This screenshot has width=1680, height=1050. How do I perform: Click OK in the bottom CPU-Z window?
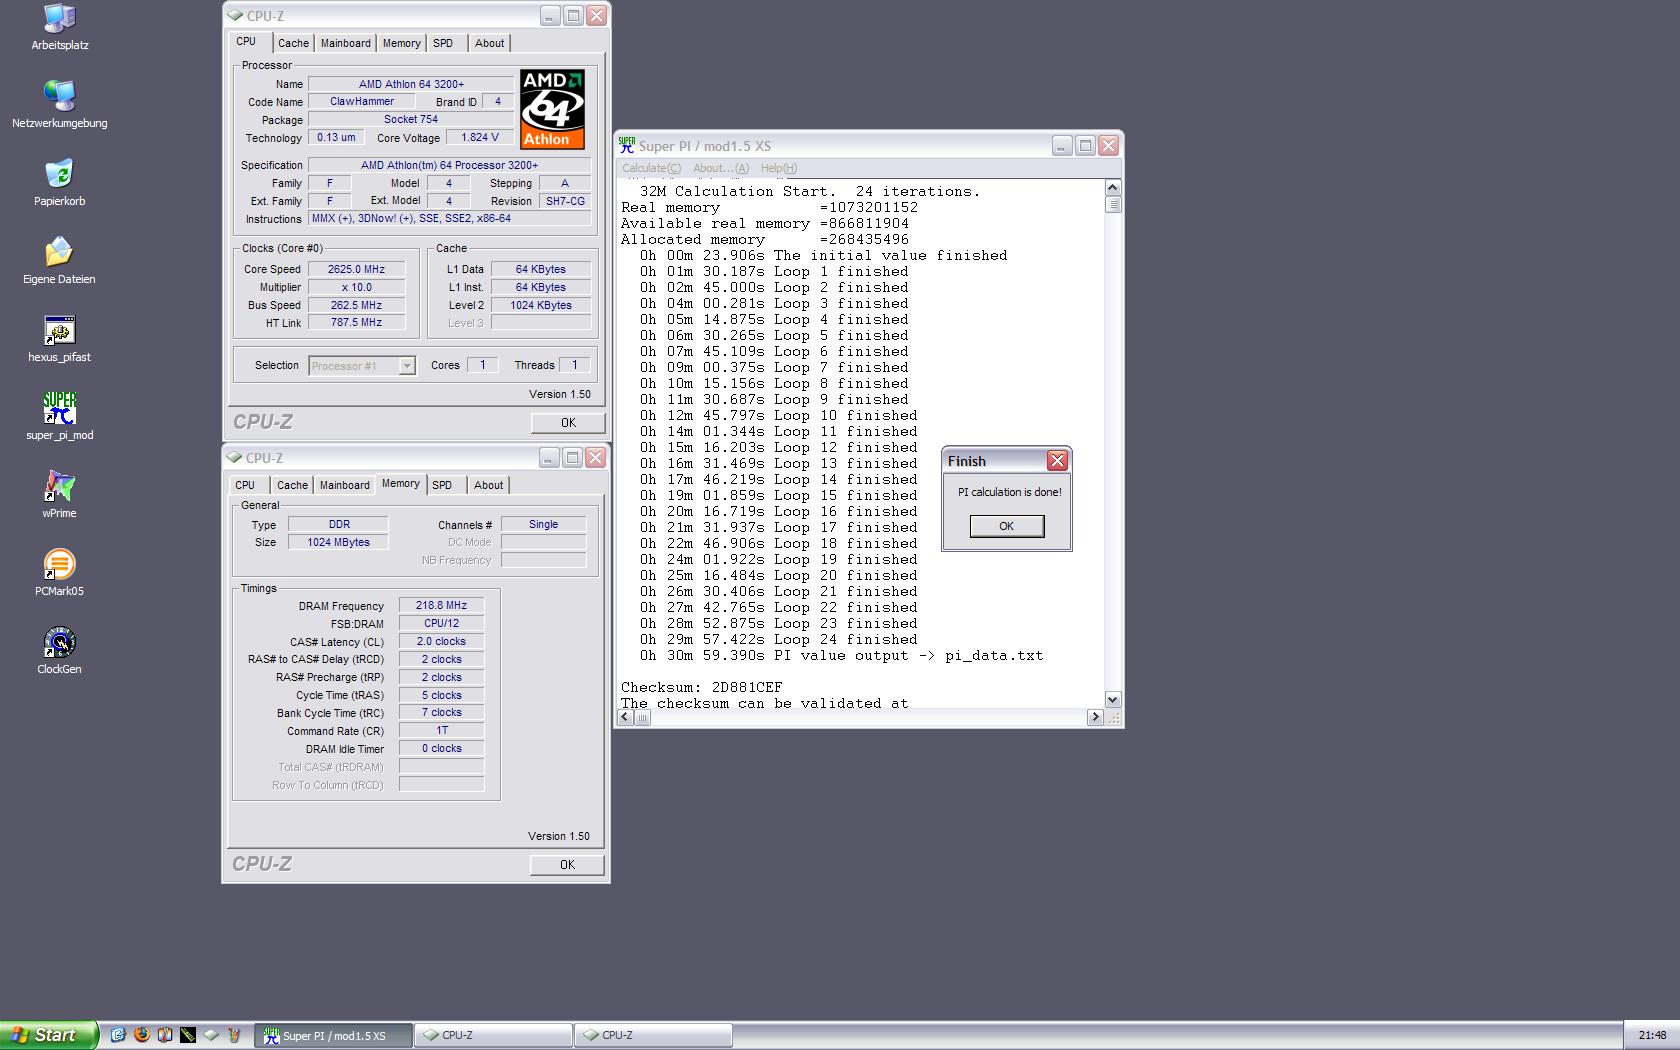(567, 865)
